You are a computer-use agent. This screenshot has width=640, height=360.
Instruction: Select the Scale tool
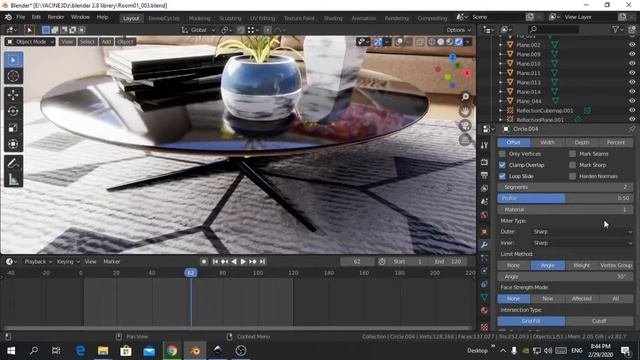coord(13,128)
